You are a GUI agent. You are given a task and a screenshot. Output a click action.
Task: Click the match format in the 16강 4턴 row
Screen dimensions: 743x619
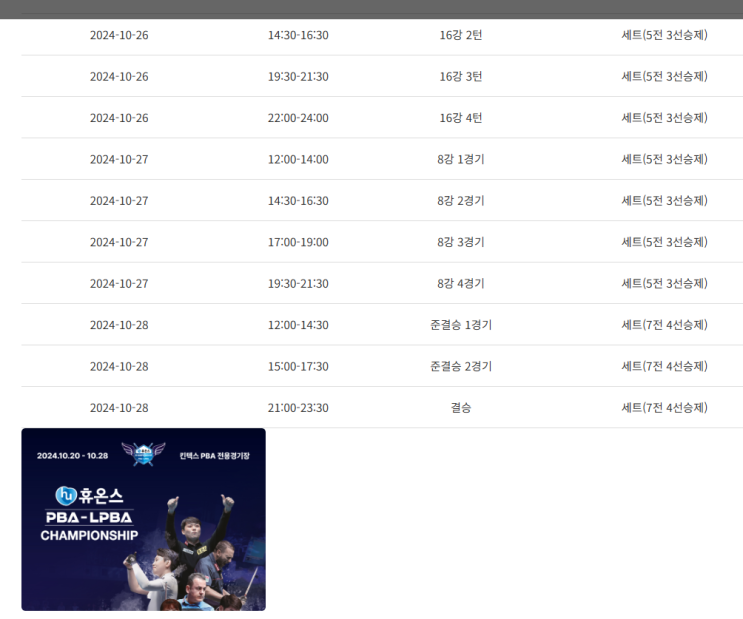[x=664, y=118]
